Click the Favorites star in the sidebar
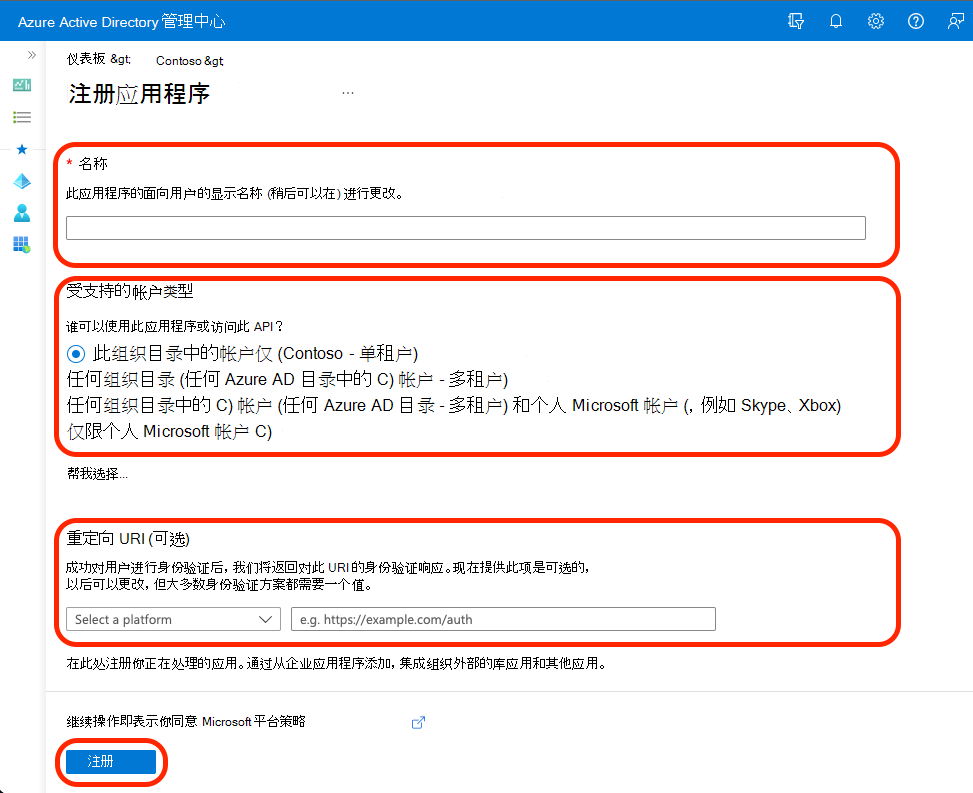Image resolution: width=973 pixels, height=793 pixels. 22,149
